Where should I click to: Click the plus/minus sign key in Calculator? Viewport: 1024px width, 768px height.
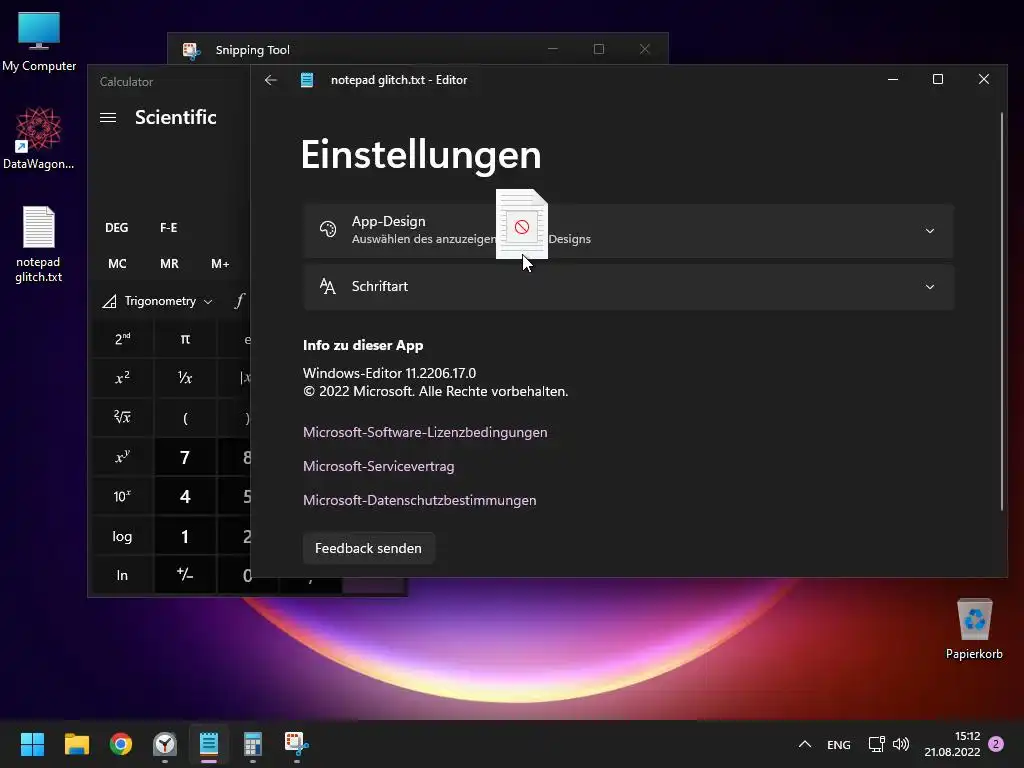pos(185,575)
